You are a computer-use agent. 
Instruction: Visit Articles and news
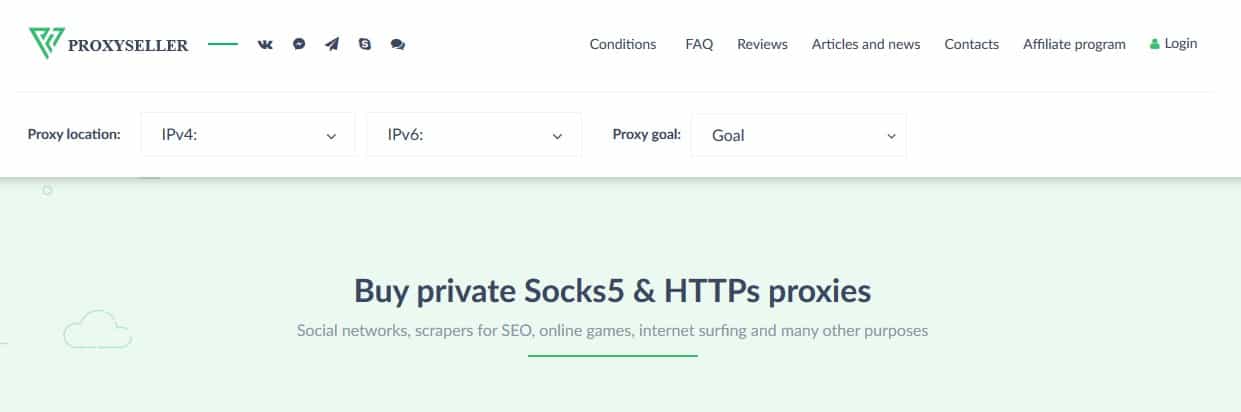(866, 44)
